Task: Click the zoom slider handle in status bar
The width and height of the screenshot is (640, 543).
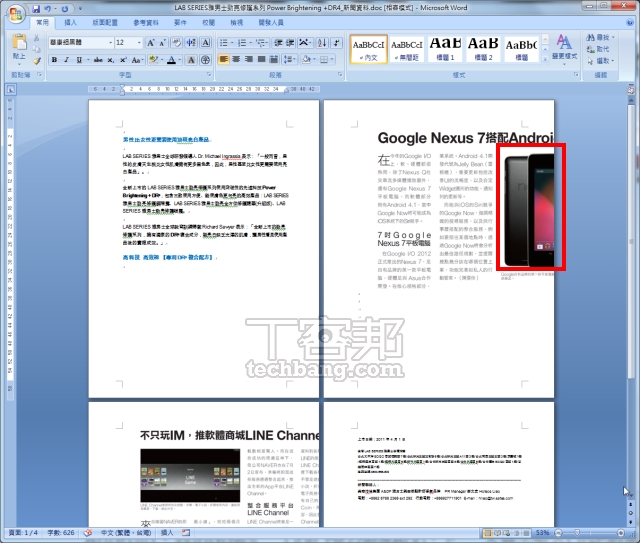Action: pos(577,533)
